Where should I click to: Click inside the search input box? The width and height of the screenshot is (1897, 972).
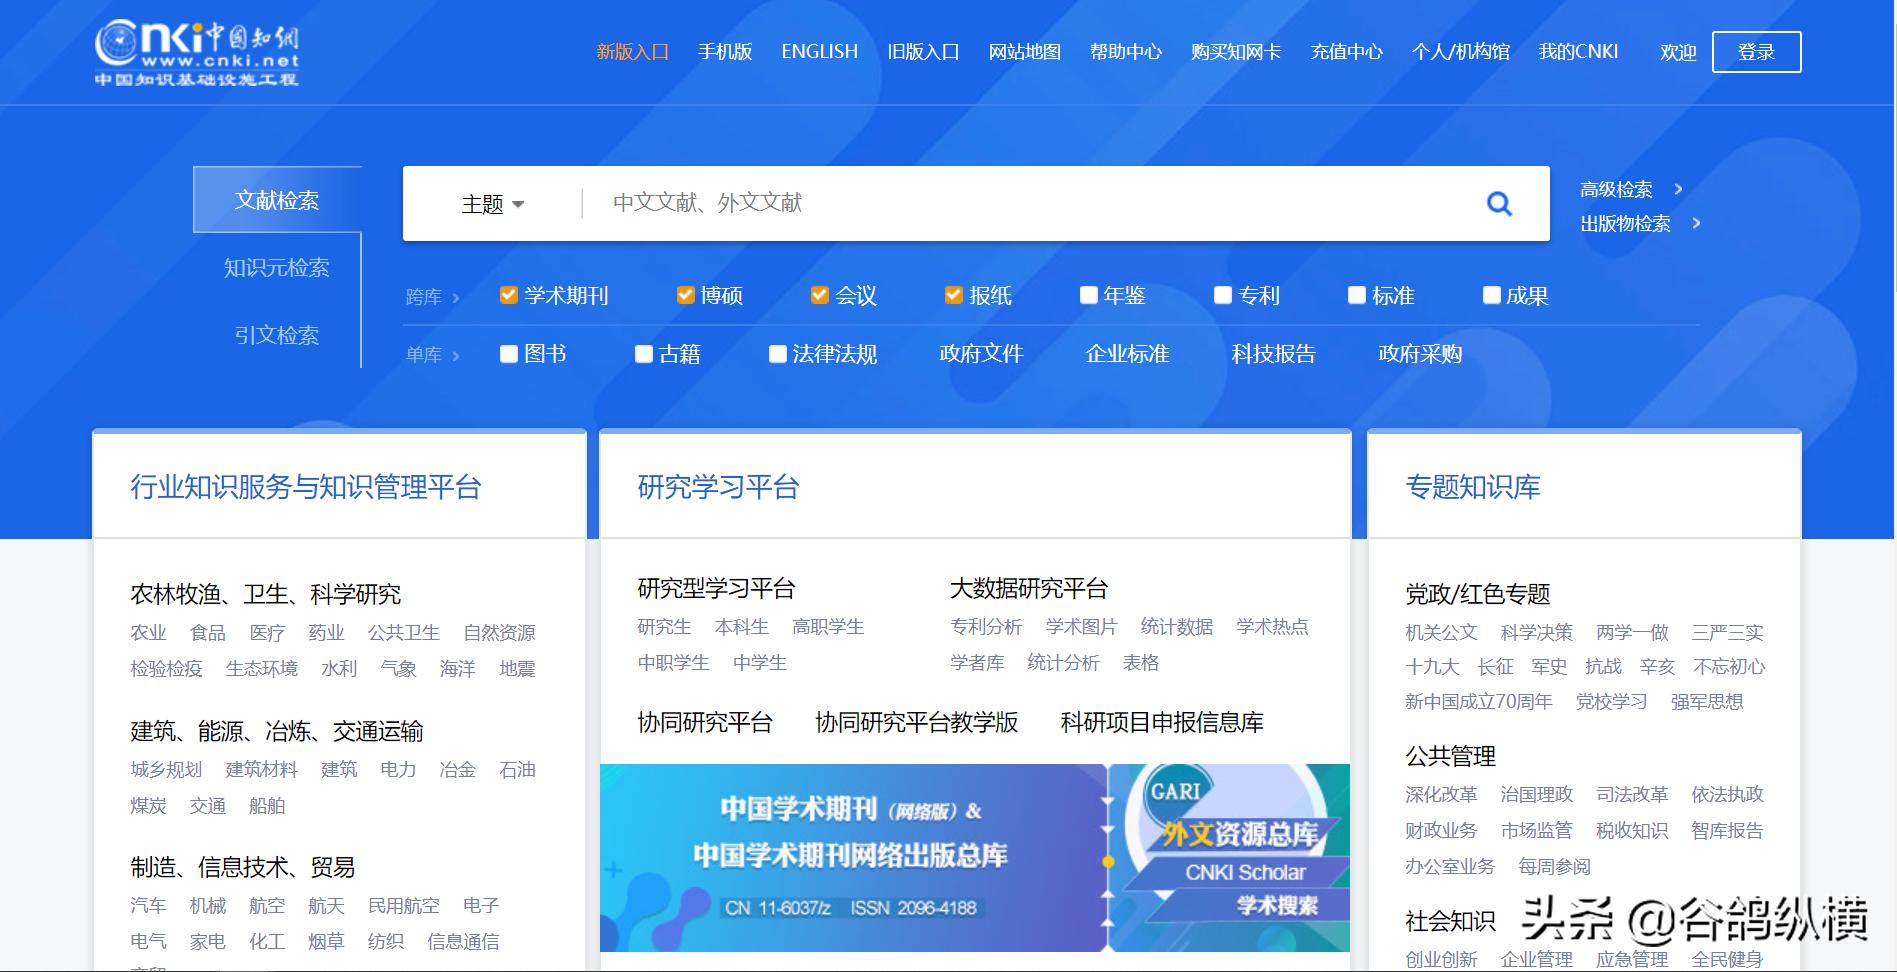1000,203
